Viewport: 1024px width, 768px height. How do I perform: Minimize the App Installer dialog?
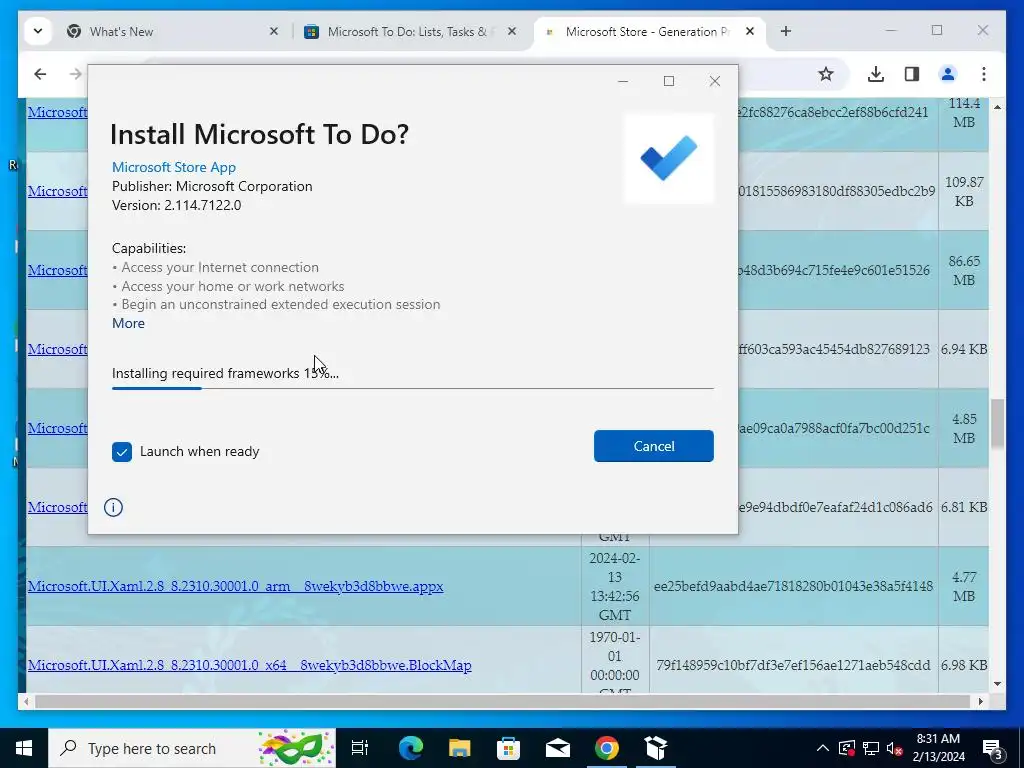pyautogui.click(x=623, y=81)
